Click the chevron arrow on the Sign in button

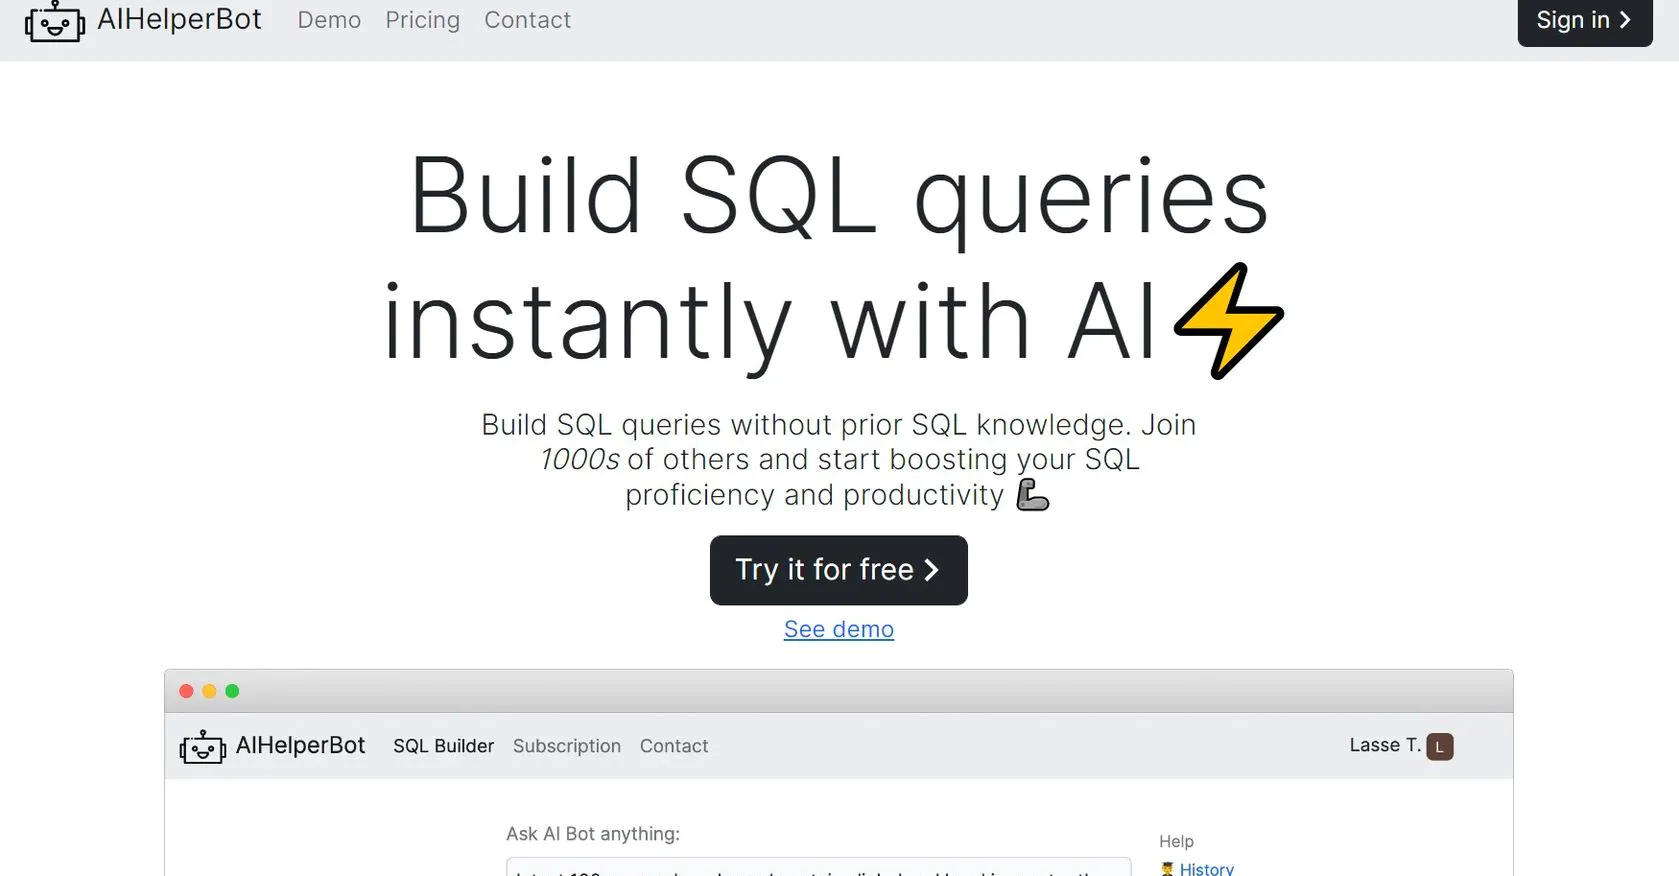click(1625, 19)
